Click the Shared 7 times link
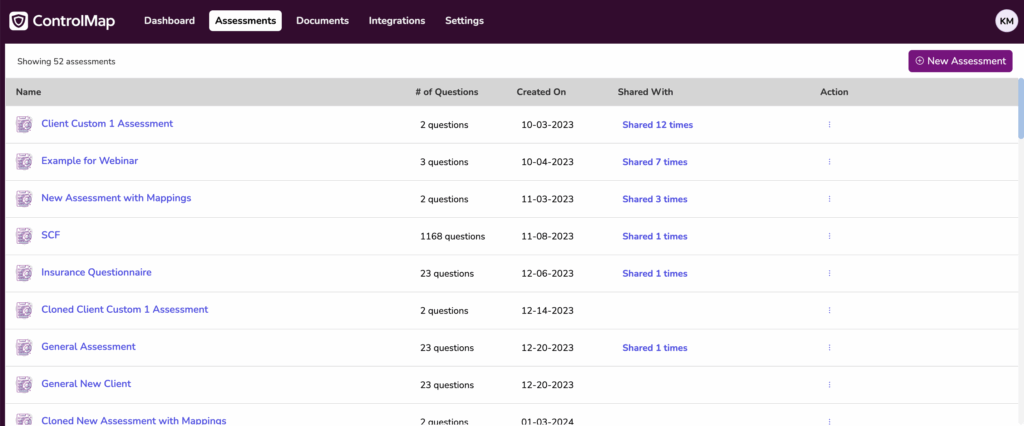 [654, 162]
